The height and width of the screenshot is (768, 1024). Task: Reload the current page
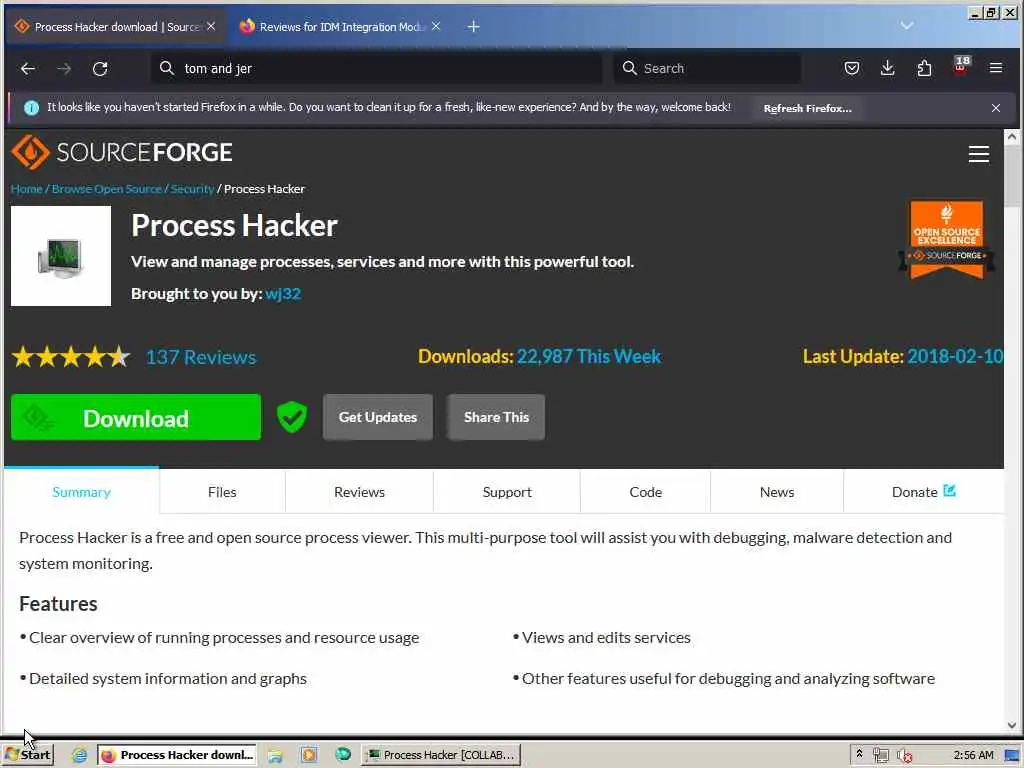click(100, 69)
